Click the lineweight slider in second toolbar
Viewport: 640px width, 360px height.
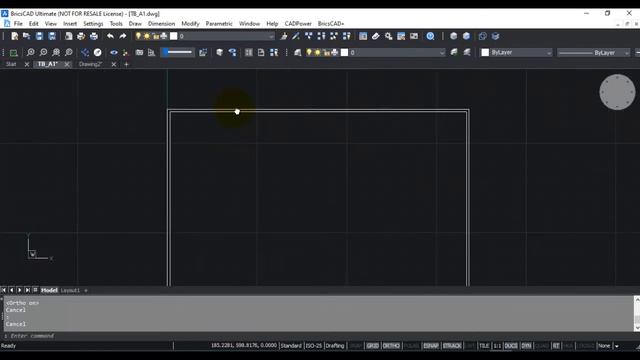click(x=178, y=52)
